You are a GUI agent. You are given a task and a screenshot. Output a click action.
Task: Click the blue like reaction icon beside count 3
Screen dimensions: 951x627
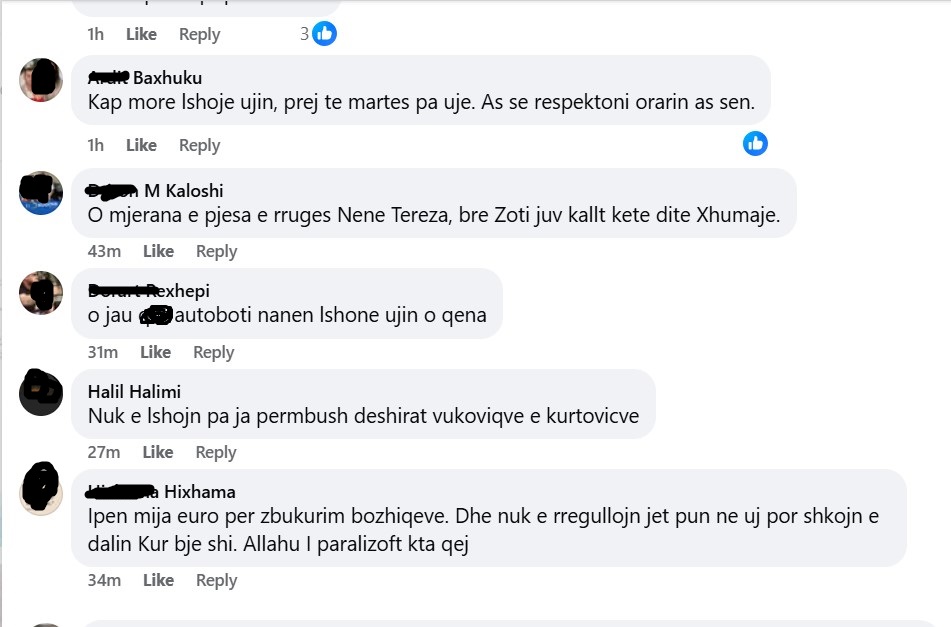[x=324, y=34]
